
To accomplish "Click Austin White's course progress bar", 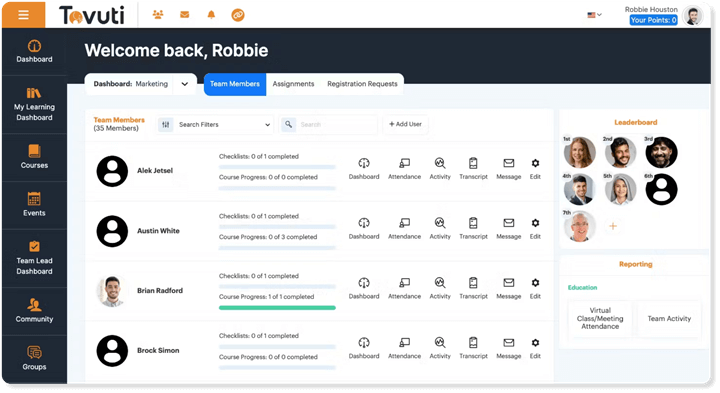I will coord(277,248).
